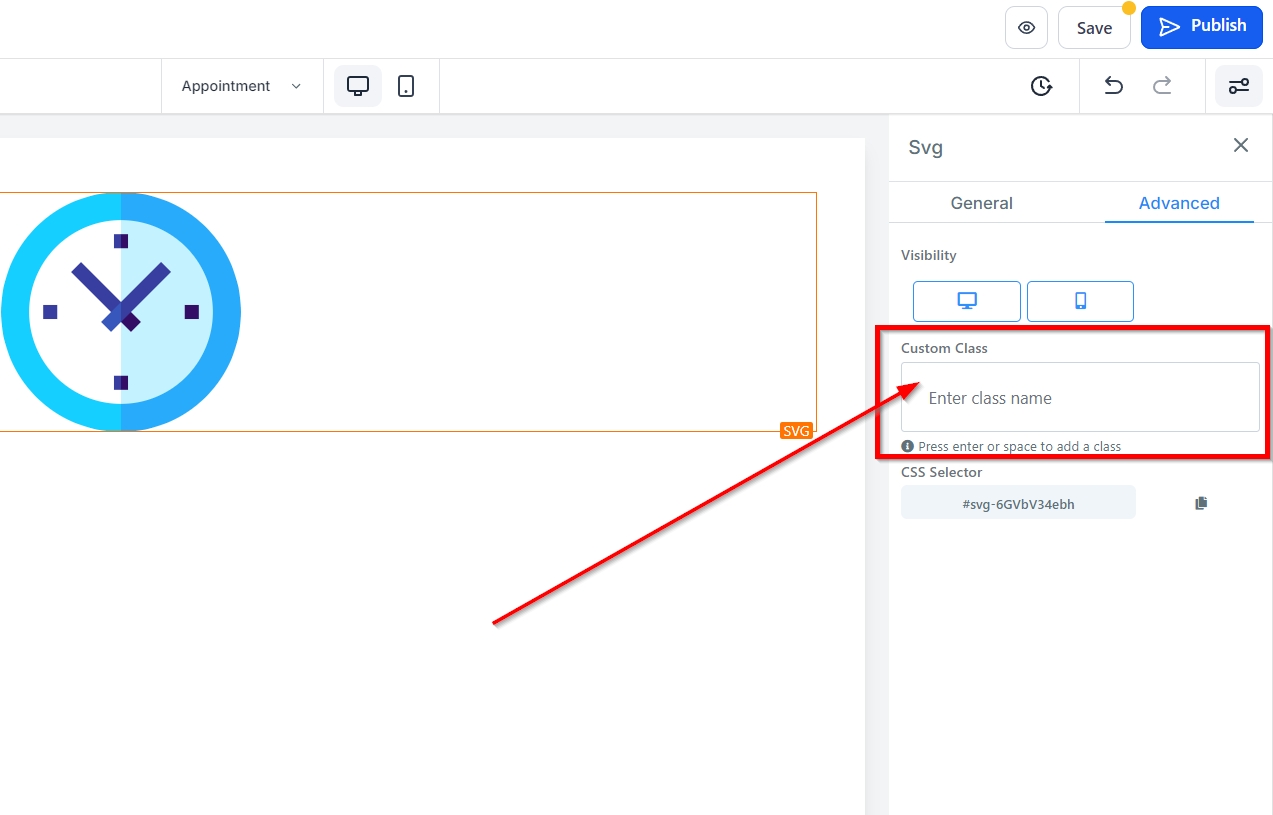The image size is (1273, 815).
Task: Publish the page
Action: pyautogui.click(x=1202, y=27)
